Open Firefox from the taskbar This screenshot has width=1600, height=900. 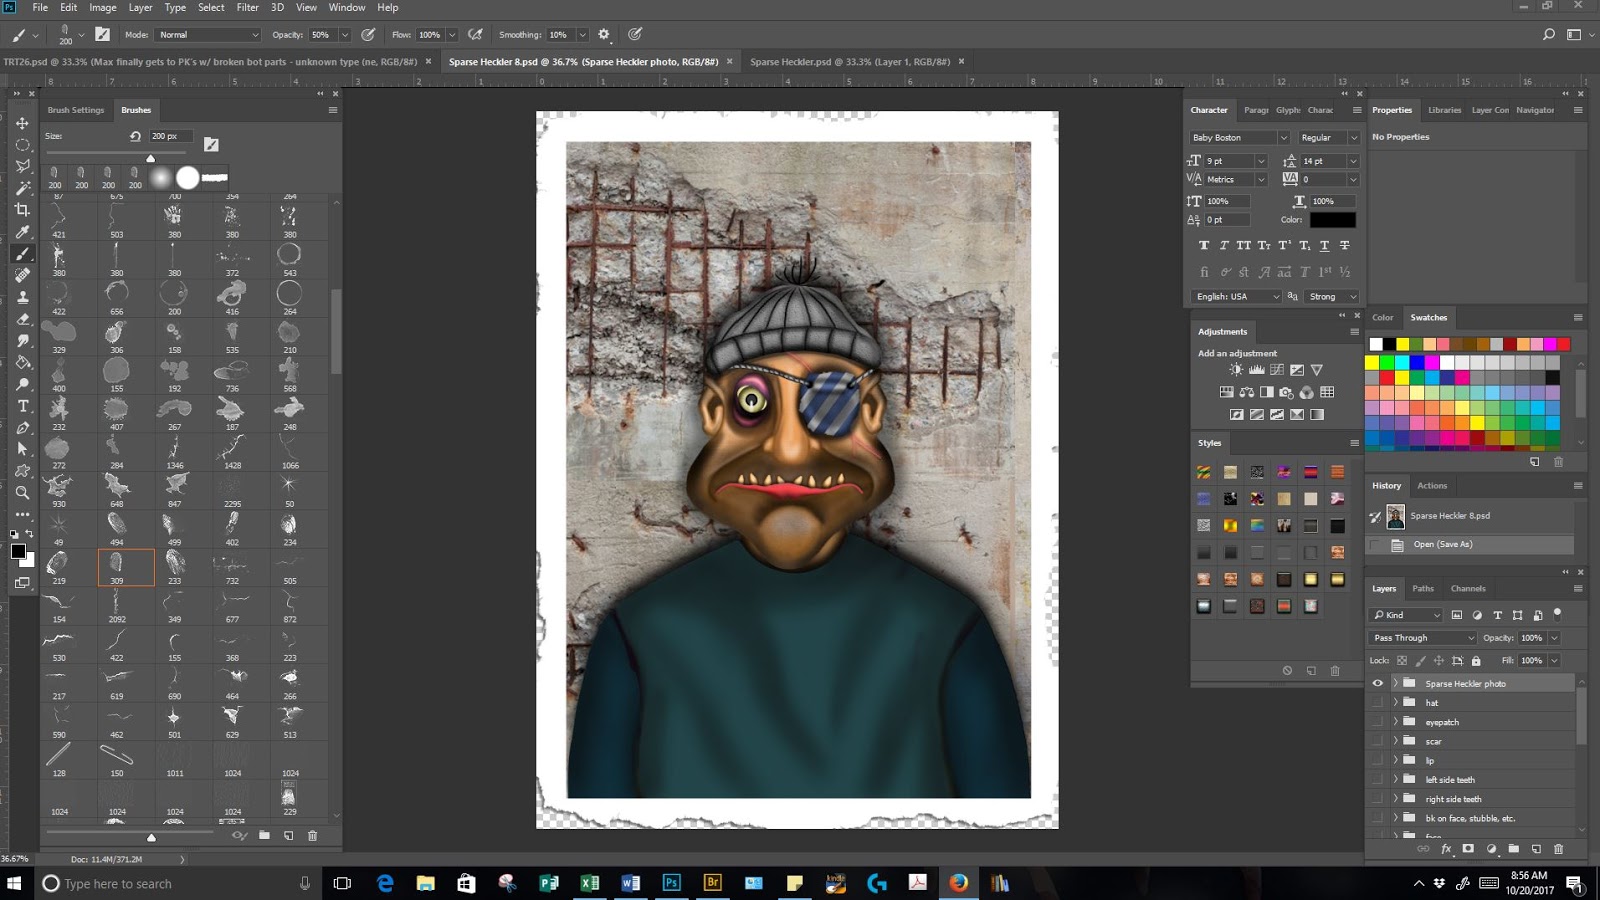tap(958, 883)
